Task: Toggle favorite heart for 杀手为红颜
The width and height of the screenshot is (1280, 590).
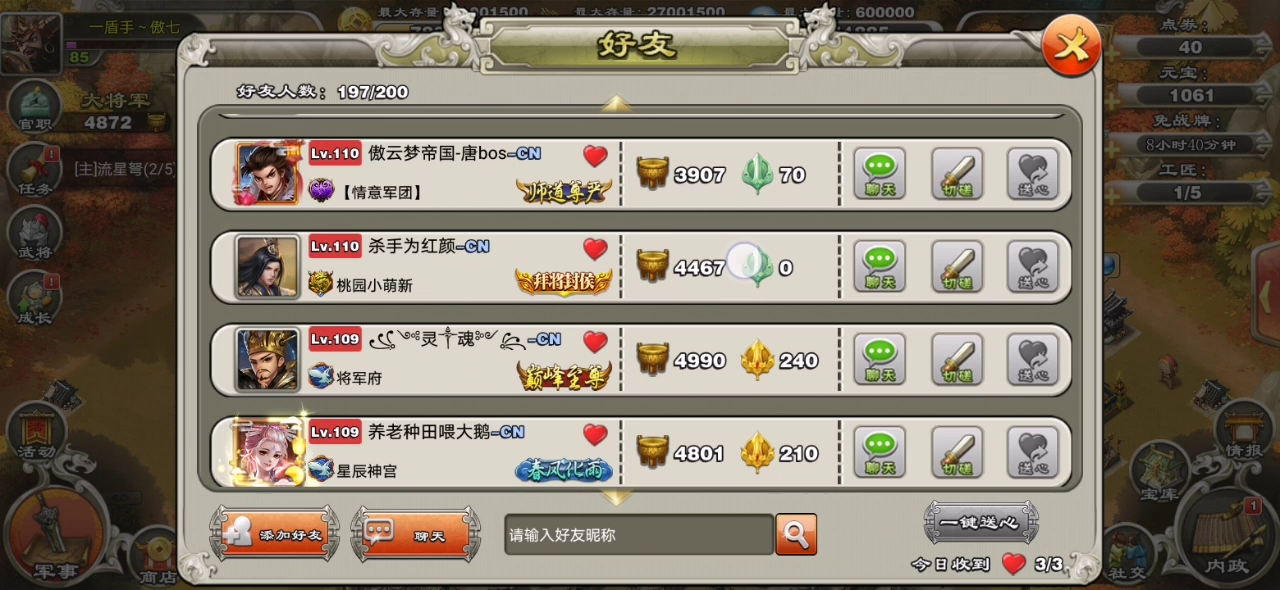Action: click(x=595, y=249)
